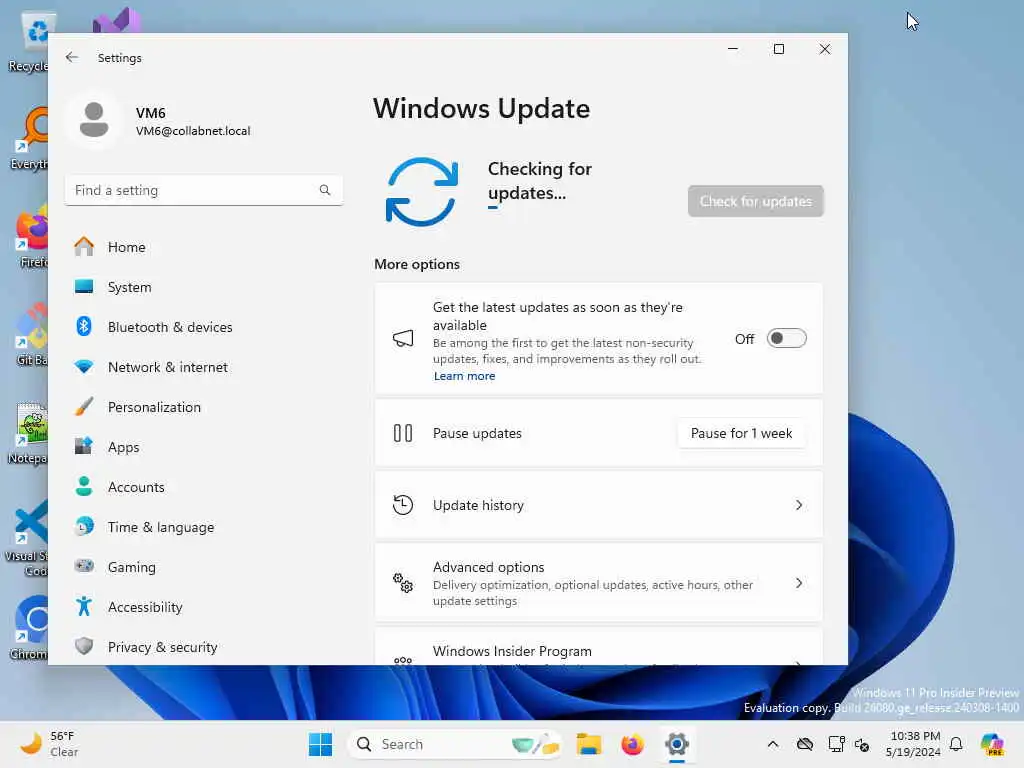
Task: Open File Explorer from taskbar
Action: click(588, 744)
